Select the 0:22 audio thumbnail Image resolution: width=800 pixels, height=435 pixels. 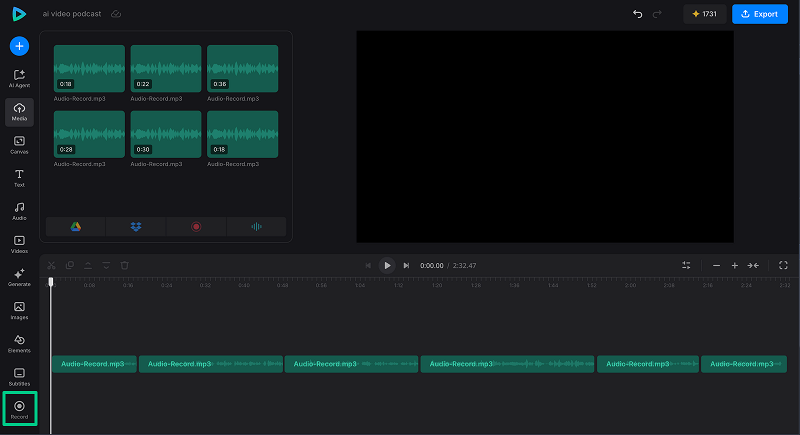pyautogui.click(x=166, y=68)
